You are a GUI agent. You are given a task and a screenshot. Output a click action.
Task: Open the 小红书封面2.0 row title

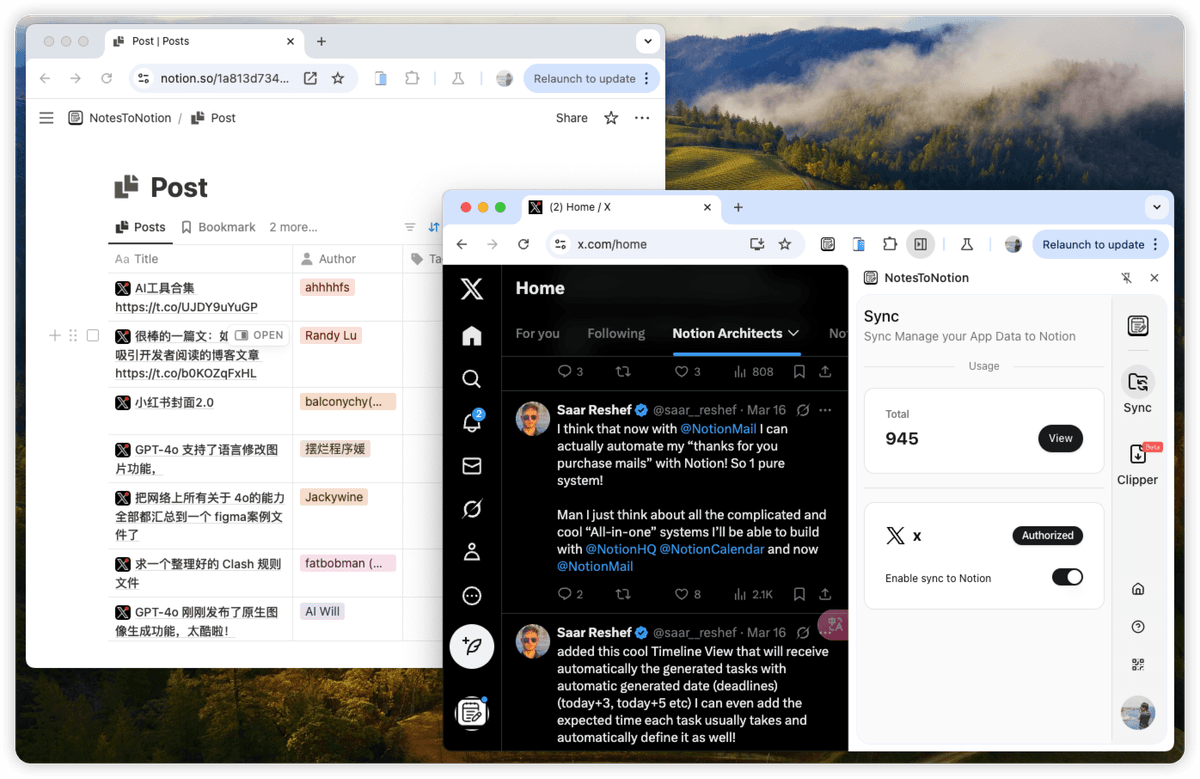(174, 402)
